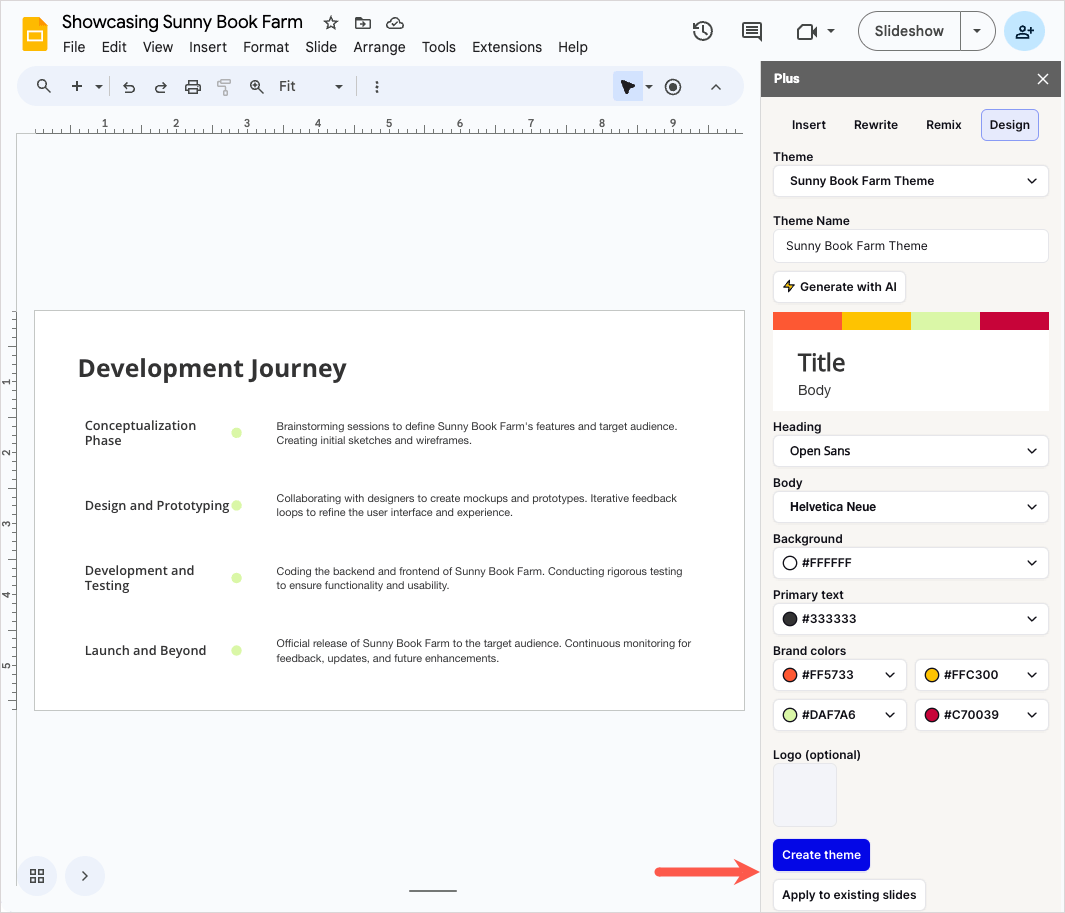Open the comments history icon

(x=751, y=31)
